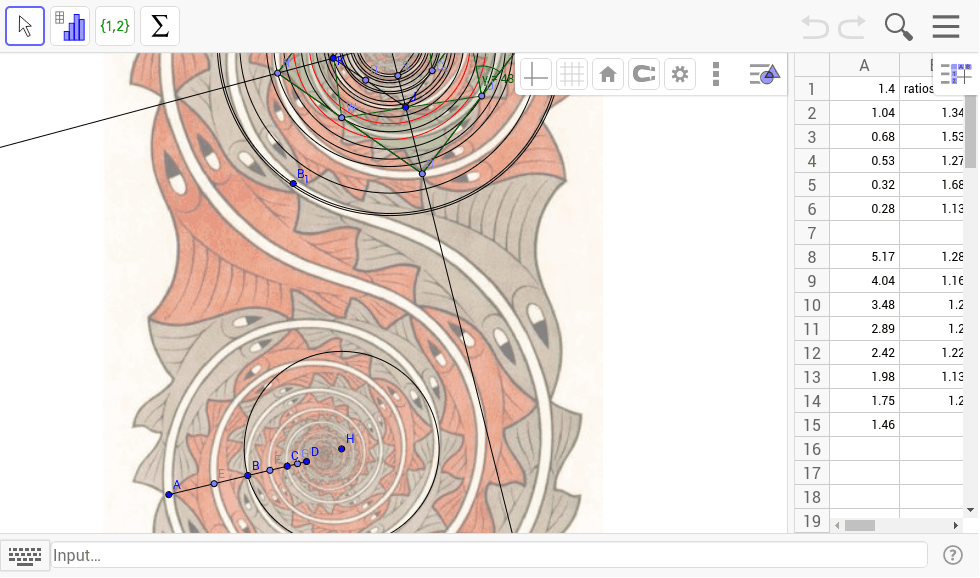Viewport: 980px width, 578px height.
Task: Select spreadsheet row 7 header
Action: [812, 233]
